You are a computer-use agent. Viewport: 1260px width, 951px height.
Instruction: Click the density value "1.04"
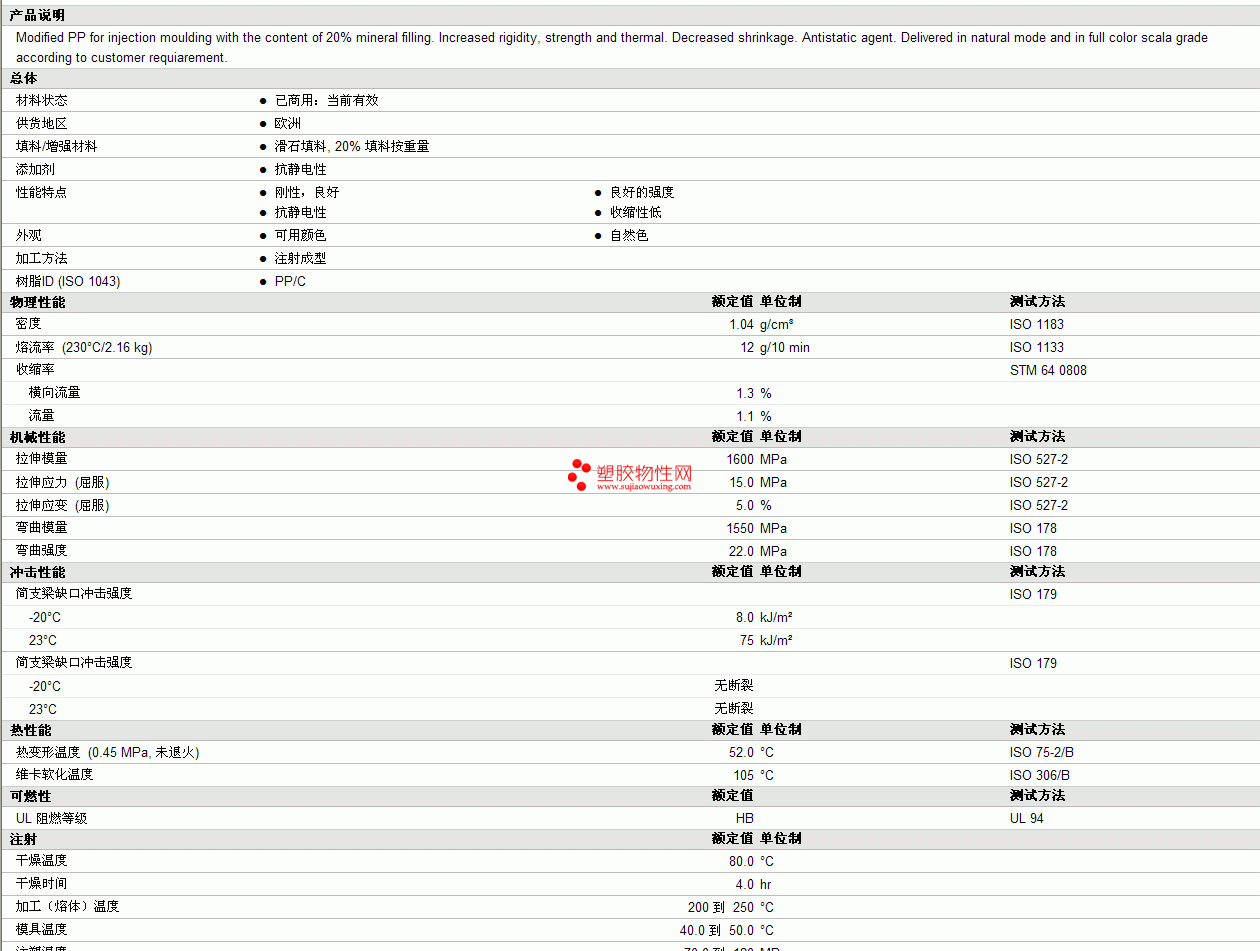tap(741, 324)
